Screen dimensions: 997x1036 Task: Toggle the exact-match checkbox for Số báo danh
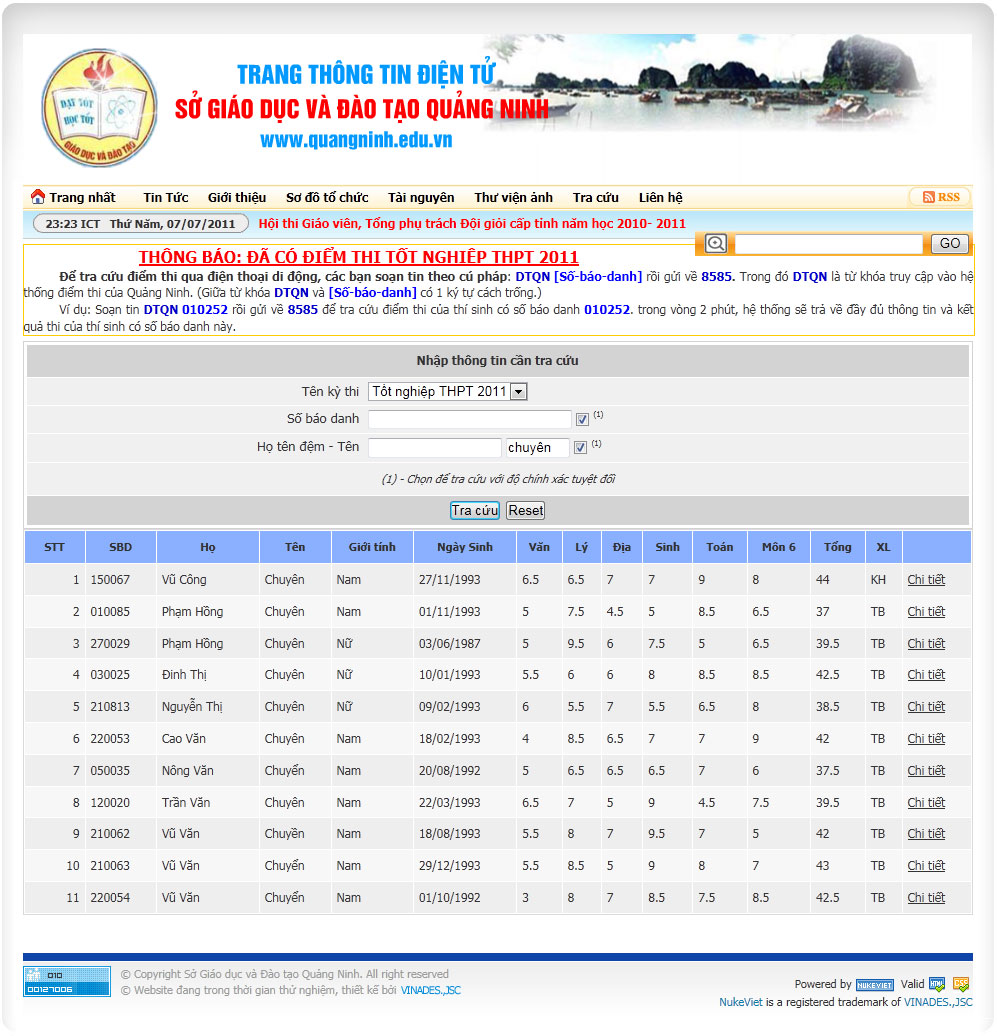582,420
